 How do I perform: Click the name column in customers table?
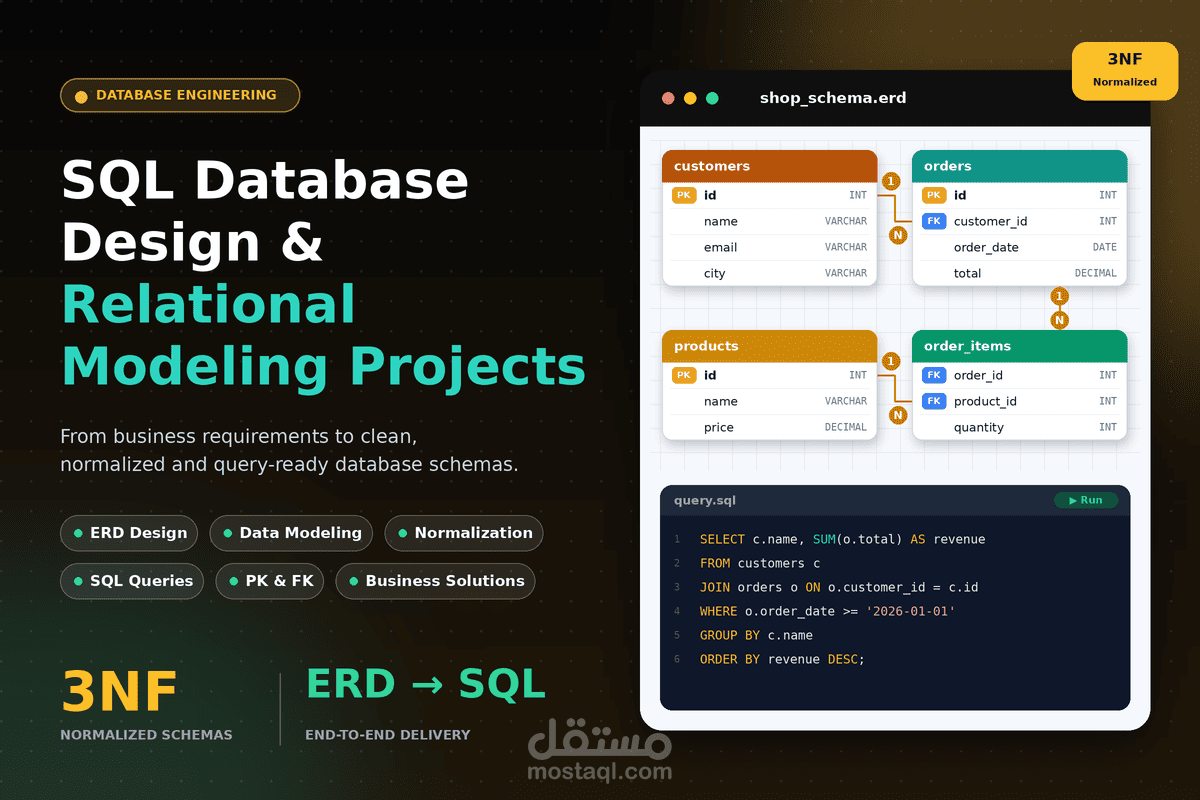point(720,221)
